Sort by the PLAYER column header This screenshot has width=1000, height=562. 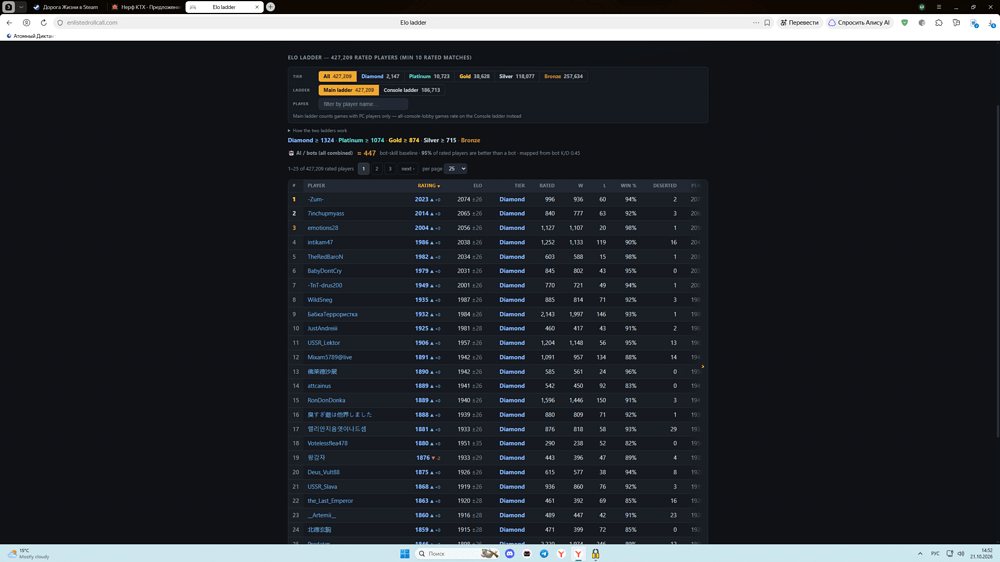[x=316, y=186]
